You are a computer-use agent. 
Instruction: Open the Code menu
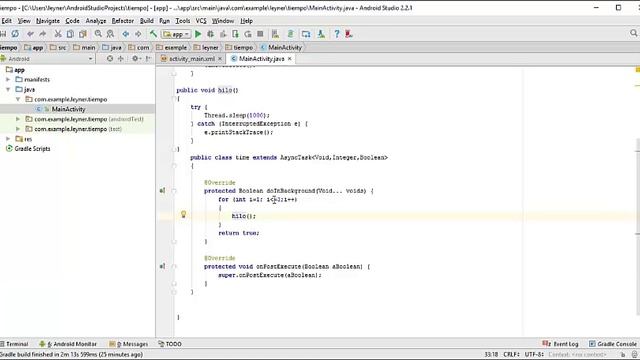click(73, 21)
